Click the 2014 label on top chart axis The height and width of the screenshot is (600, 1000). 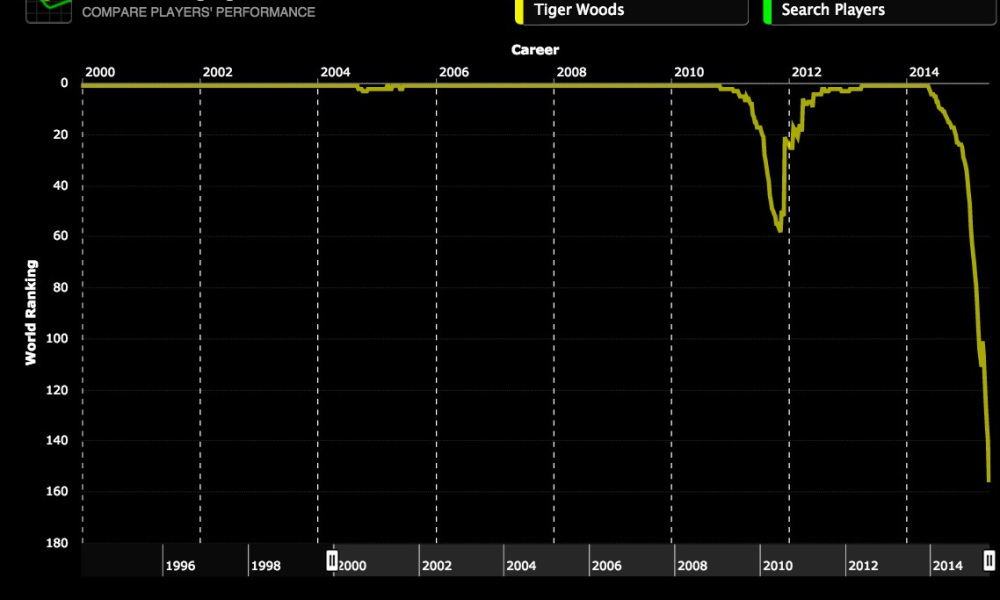[x=923, y=72]
